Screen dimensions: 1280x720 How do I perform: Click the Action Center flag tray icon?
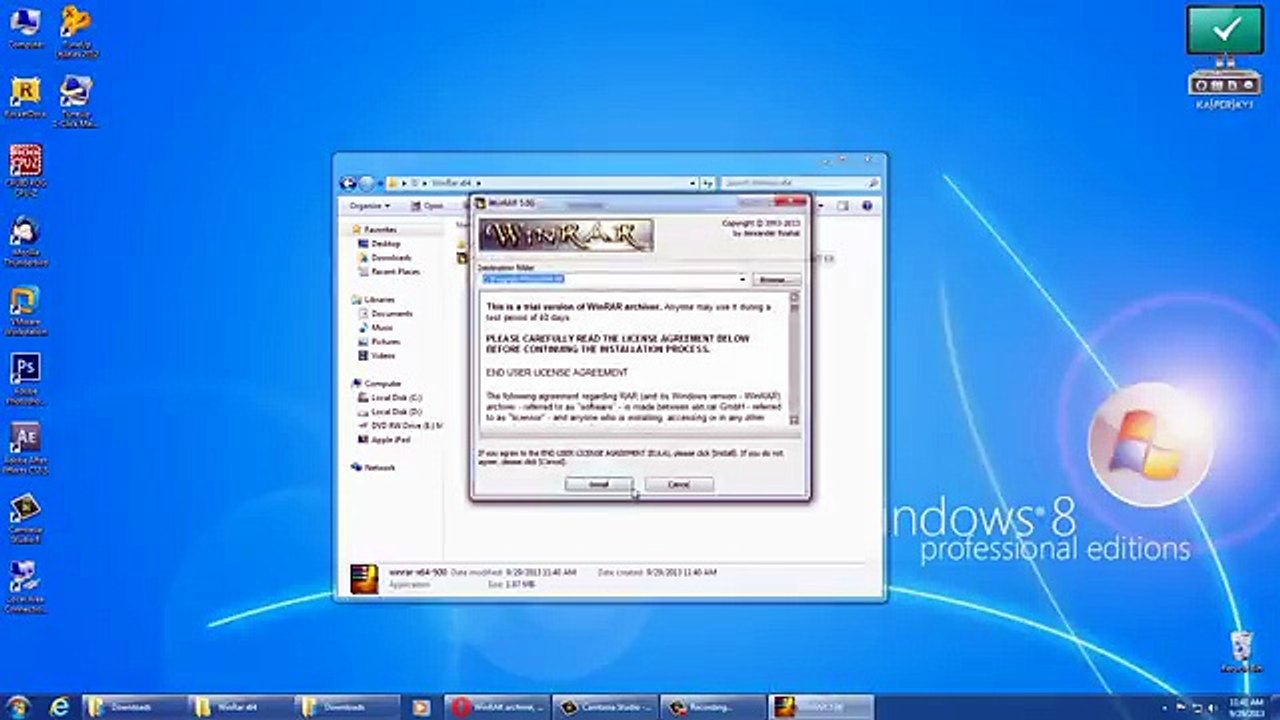1180,707
